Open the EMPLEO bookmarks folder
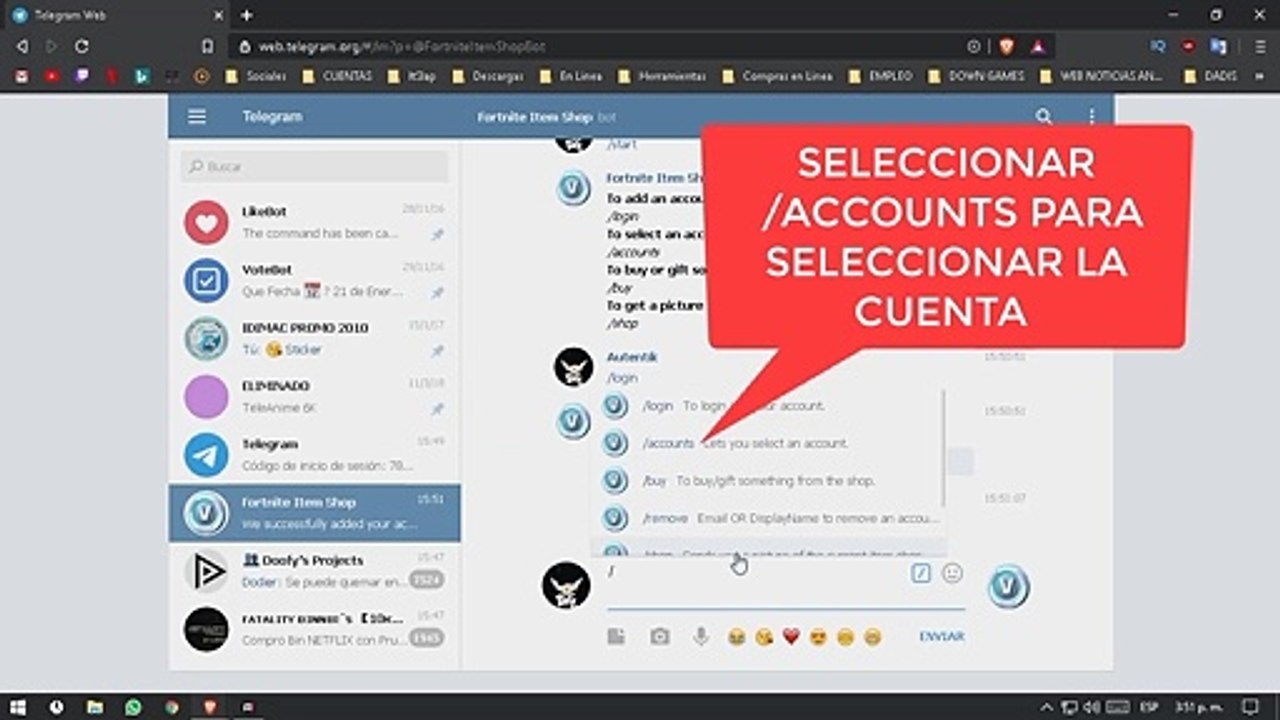The height and width of the screenshot is (720, 1280). click(x=881, y=76)
